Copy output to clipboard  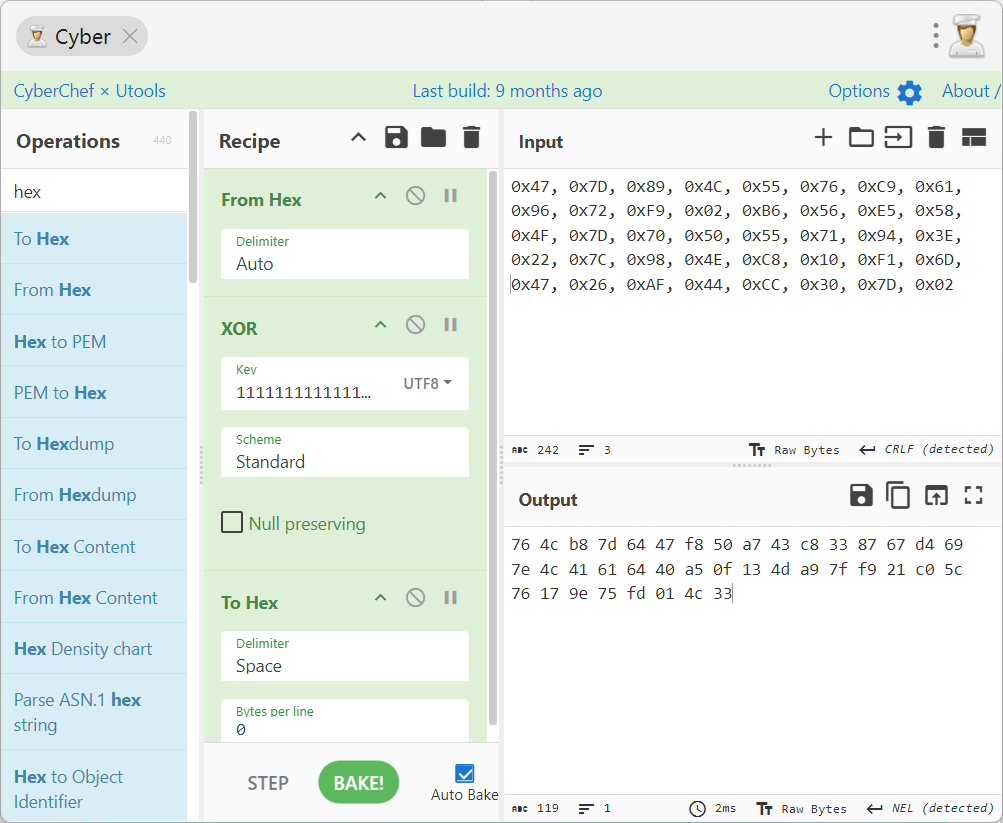898,496
